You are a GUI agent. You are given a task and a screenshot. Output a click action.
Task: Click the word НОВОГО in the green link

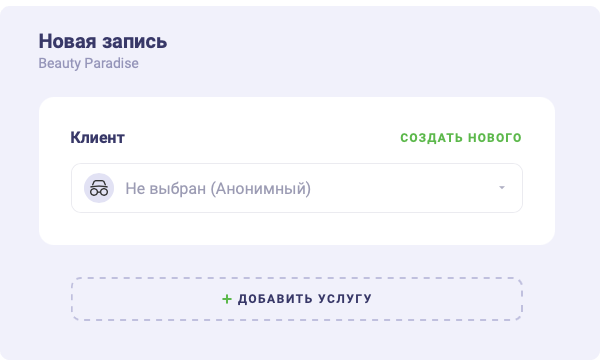click(495, 137)
